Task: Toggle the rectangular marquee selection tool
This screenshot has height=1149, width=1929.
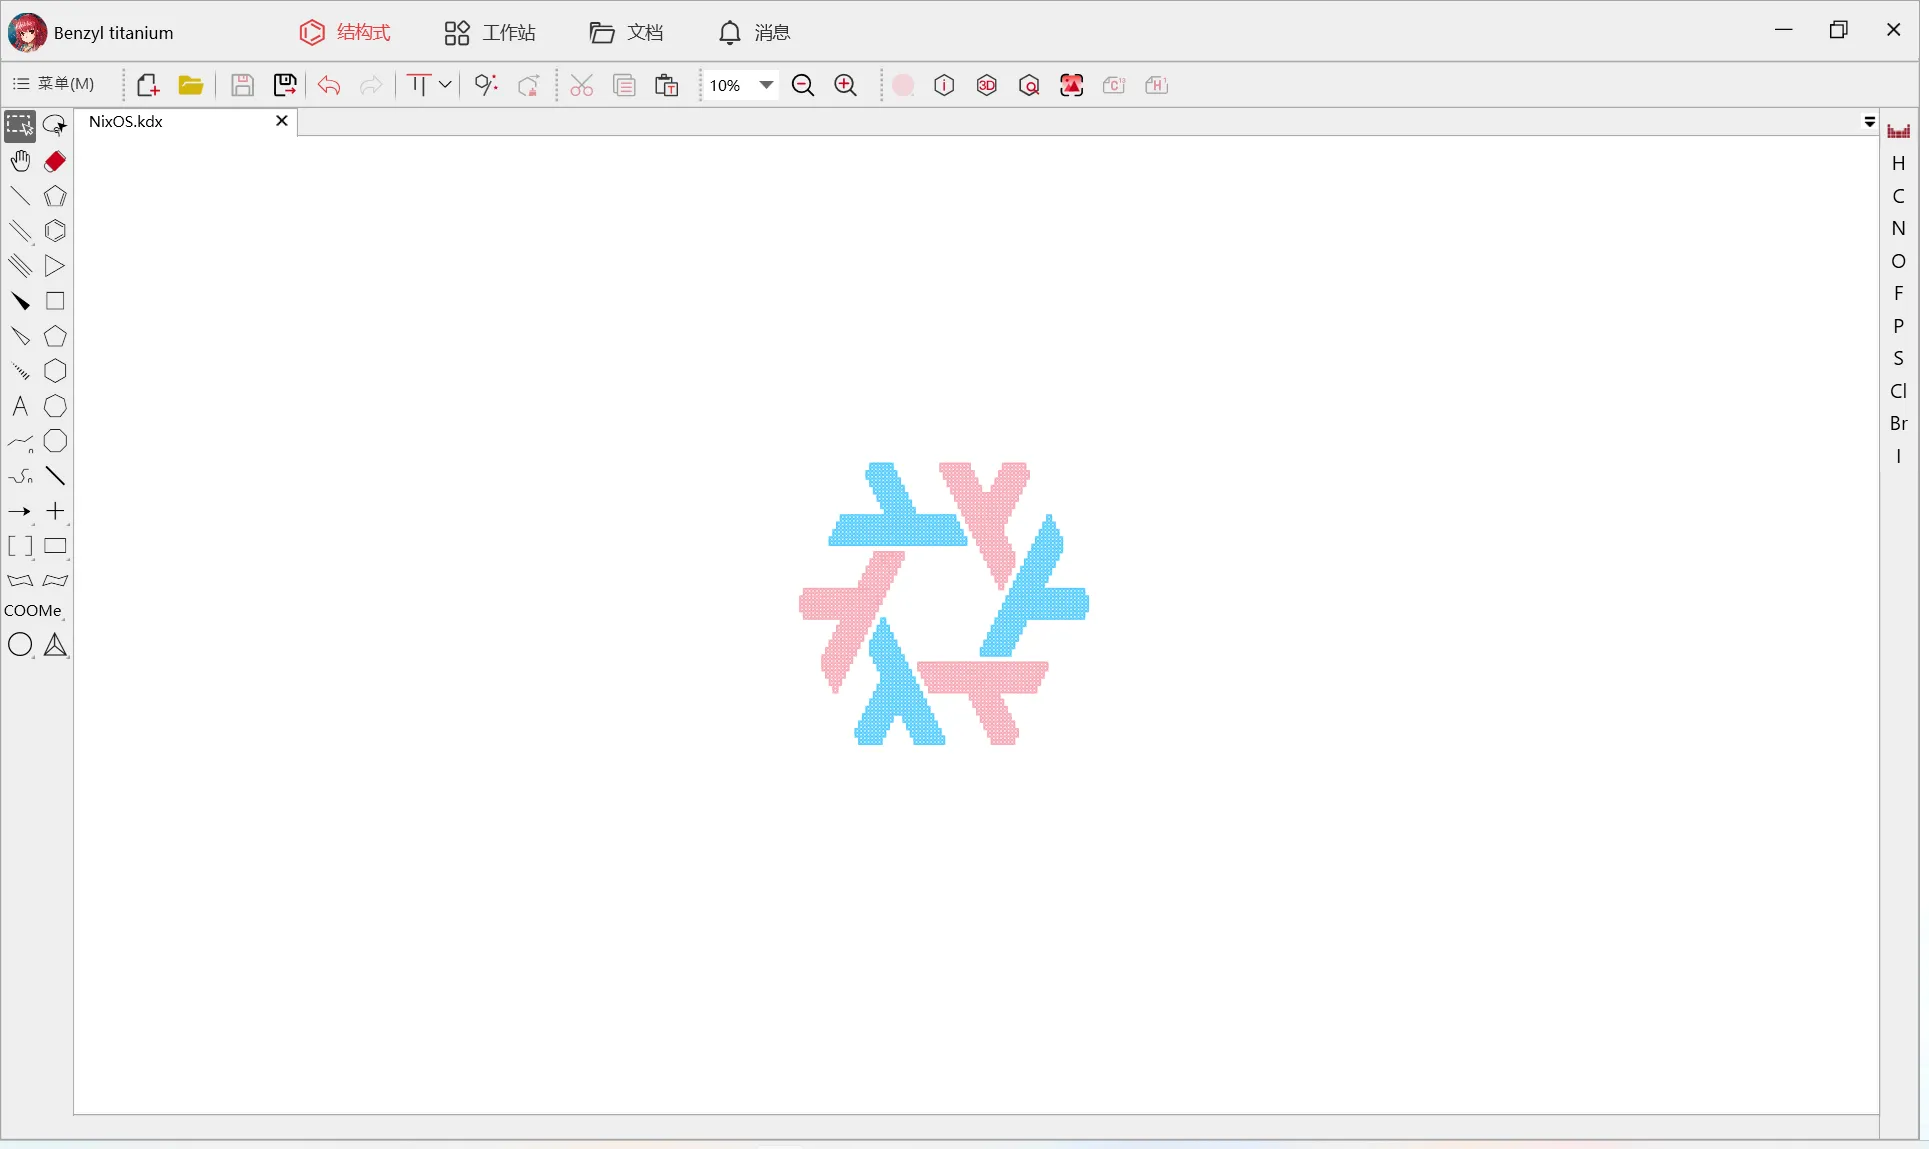Action: (x=19, y=125)
